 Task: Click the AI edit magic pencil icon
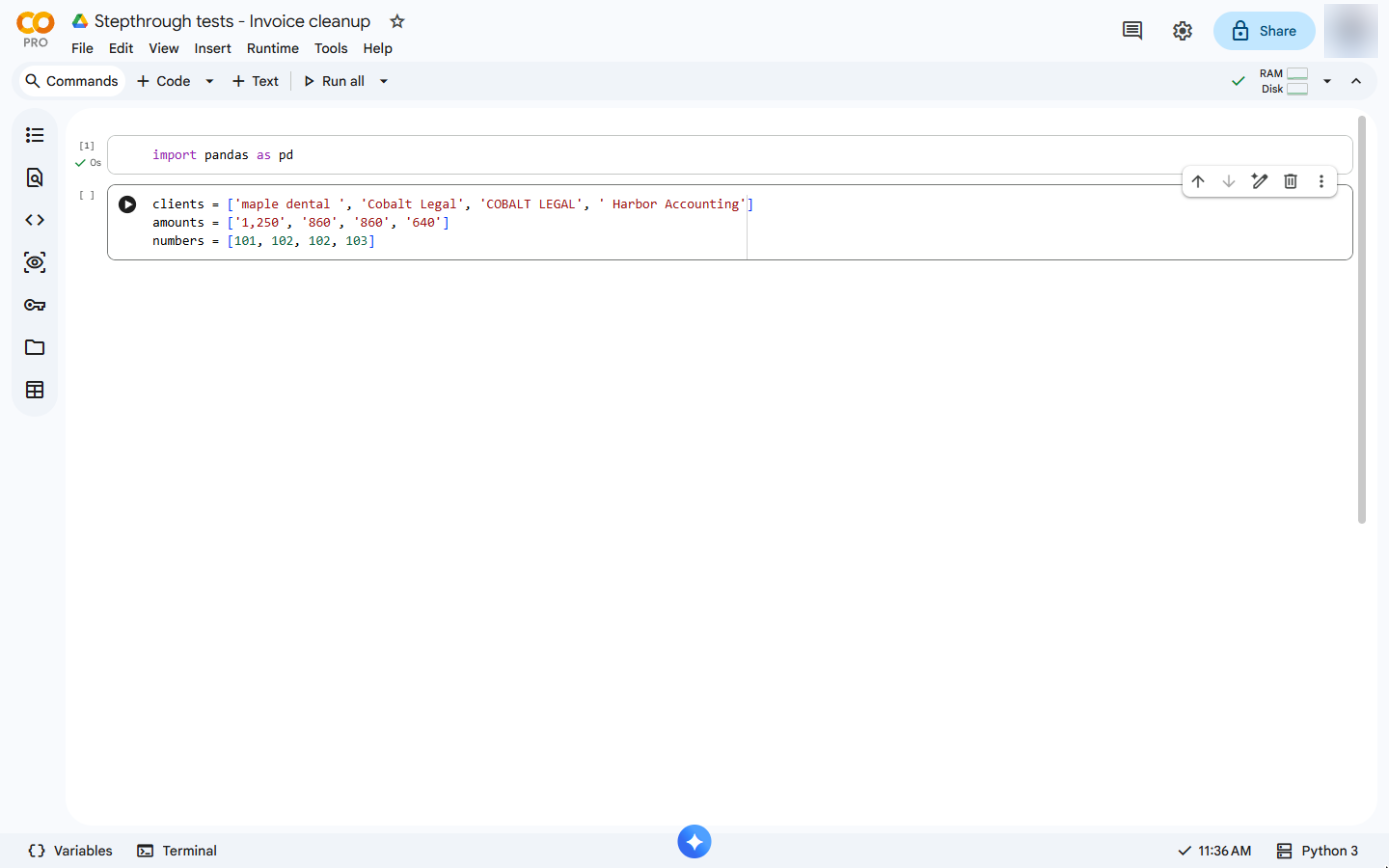click(1260, 181)
